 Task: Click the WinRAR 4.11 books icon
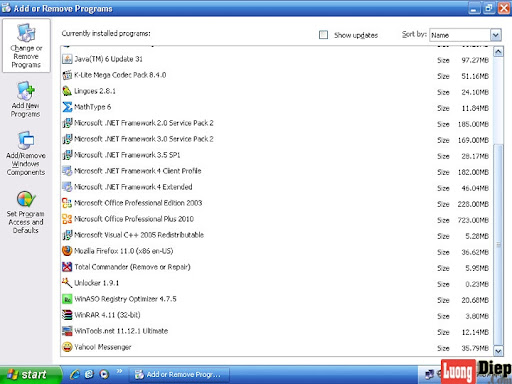(x=67, y=315)
